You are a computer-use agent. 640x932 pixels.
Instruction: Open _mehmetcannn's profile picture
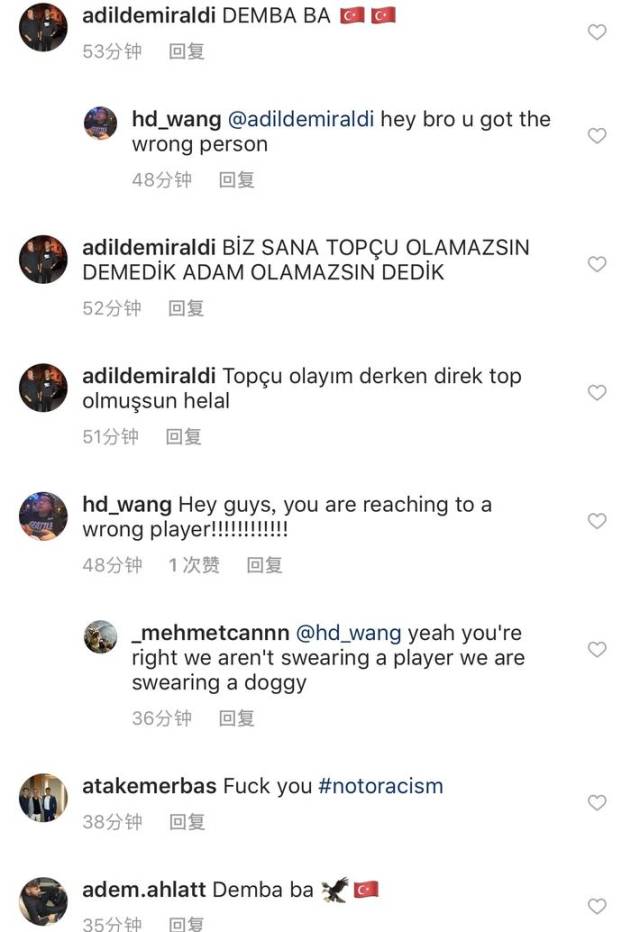click(100, 637)
